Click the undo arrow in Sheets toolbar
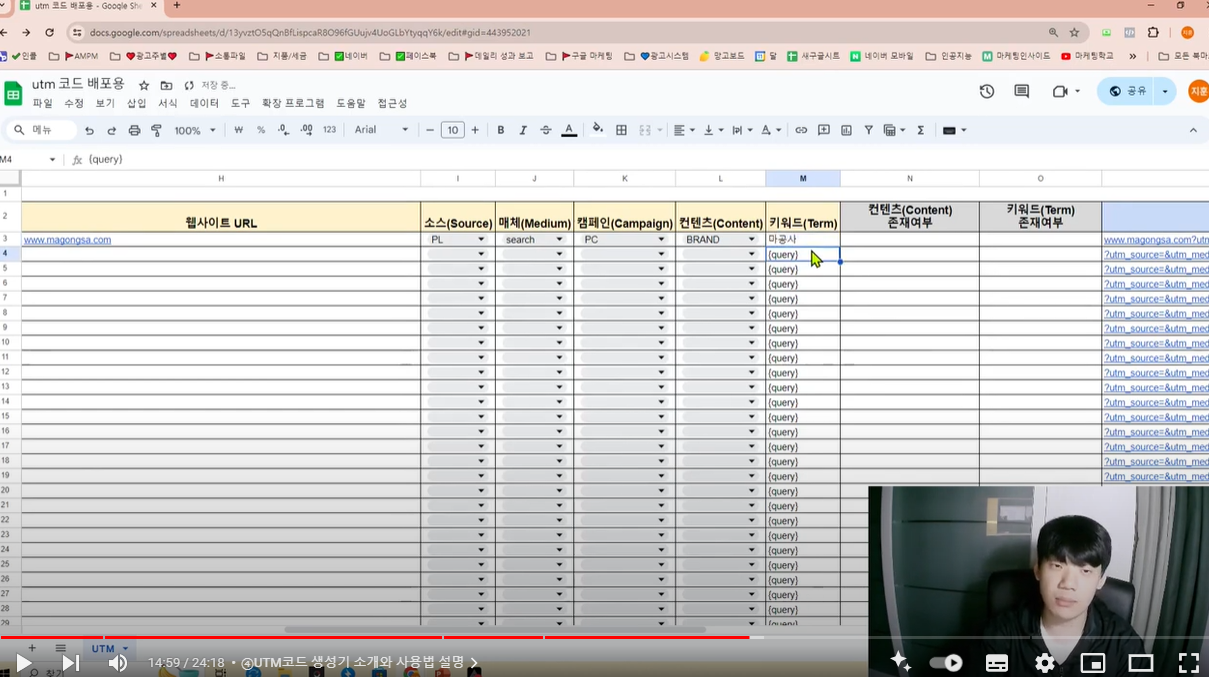The image size is (1209, 677). [x=90, y=130]
